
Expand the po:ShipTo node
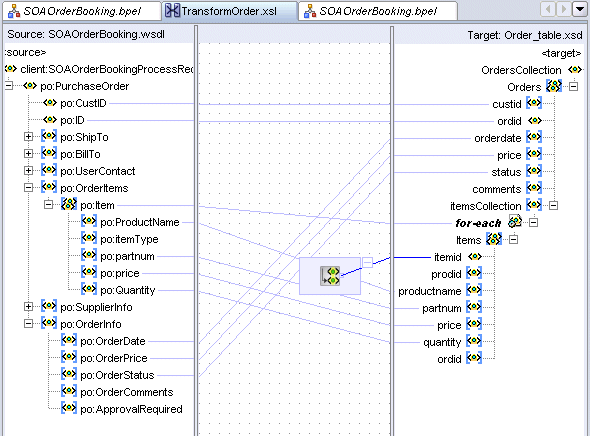28,137
